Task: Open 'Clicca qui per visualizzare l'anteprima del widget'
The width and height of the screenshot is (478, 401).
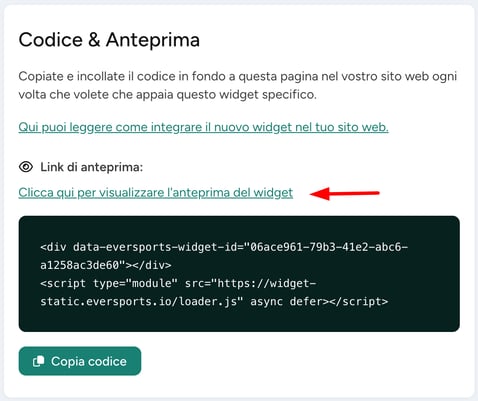Action: [156, 193]
